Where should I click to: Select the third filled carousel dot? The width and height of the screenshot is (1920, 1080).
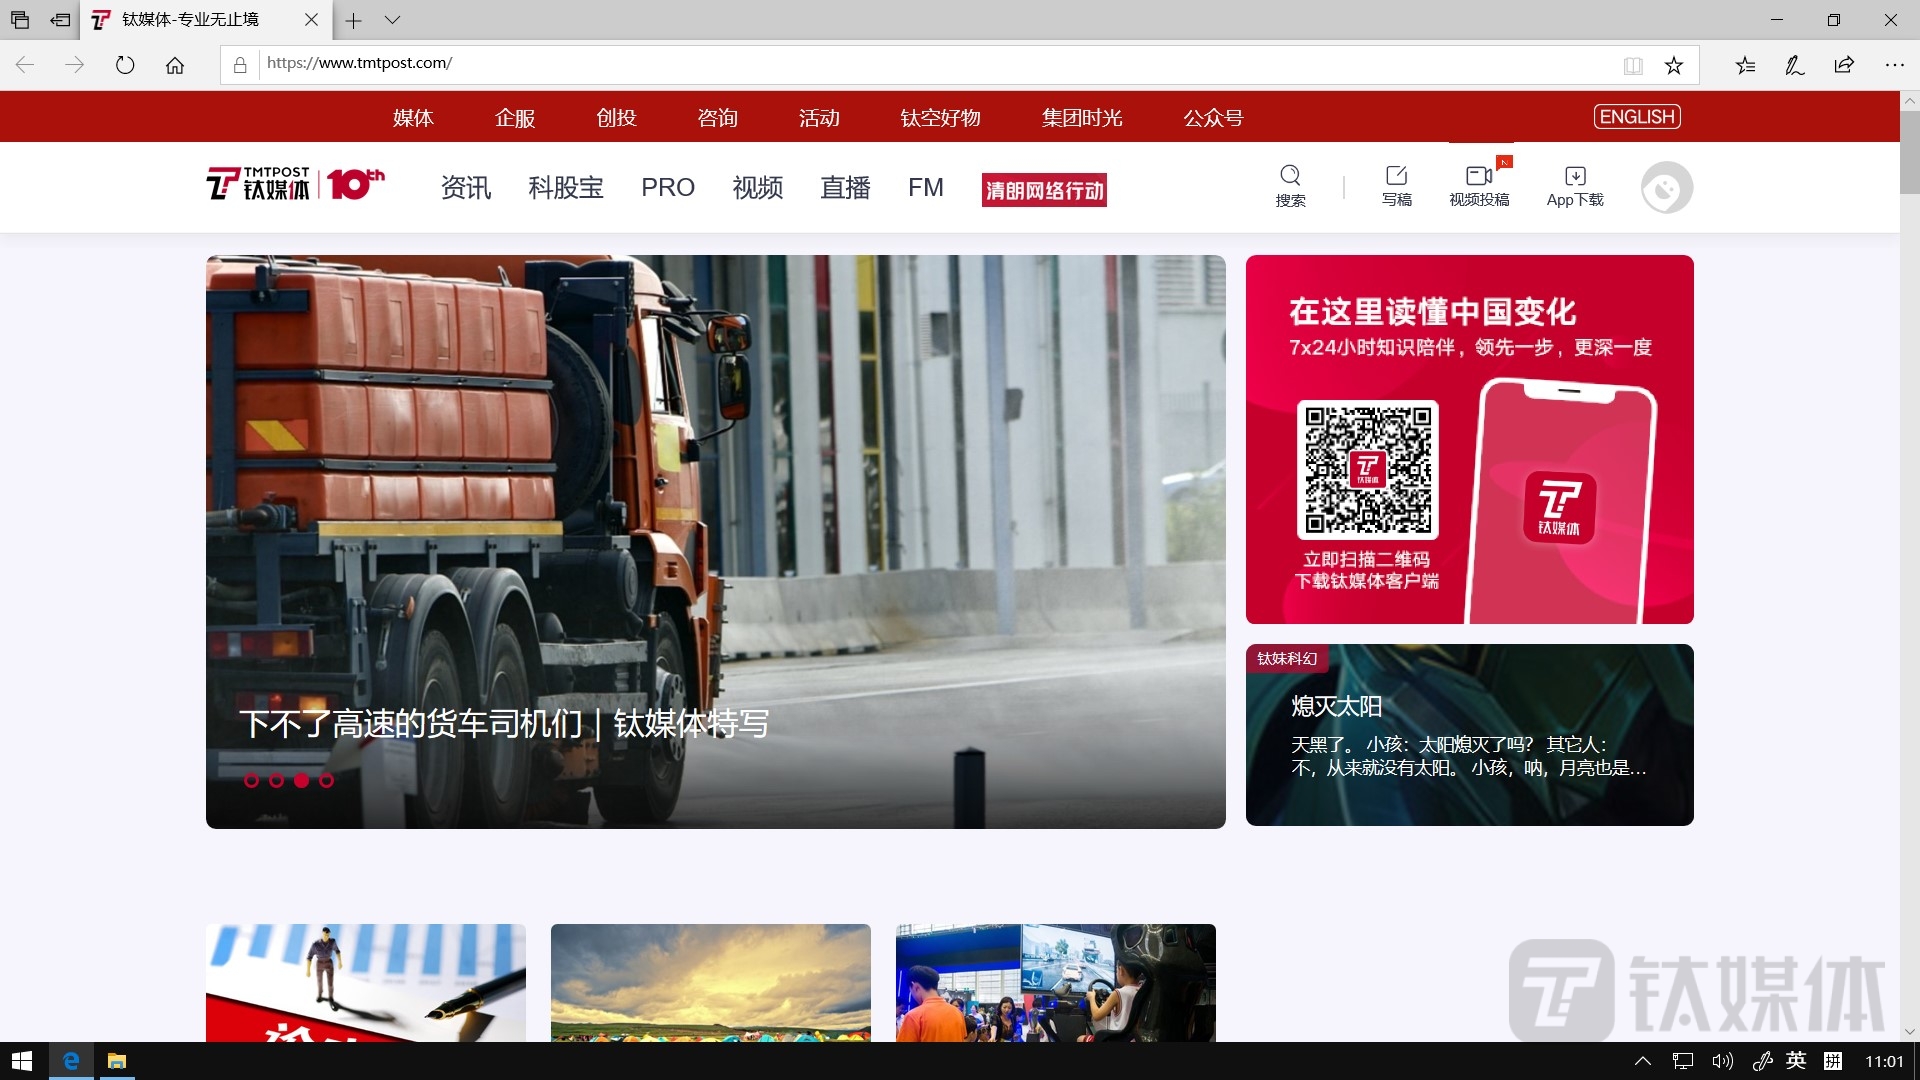click(x=301, y=780)
